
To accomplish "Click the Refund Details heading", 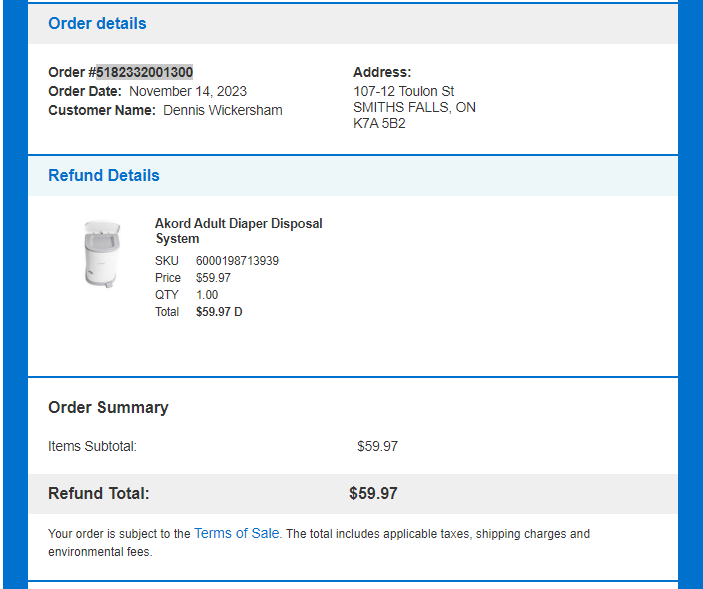I will click(x=104, y=175).
